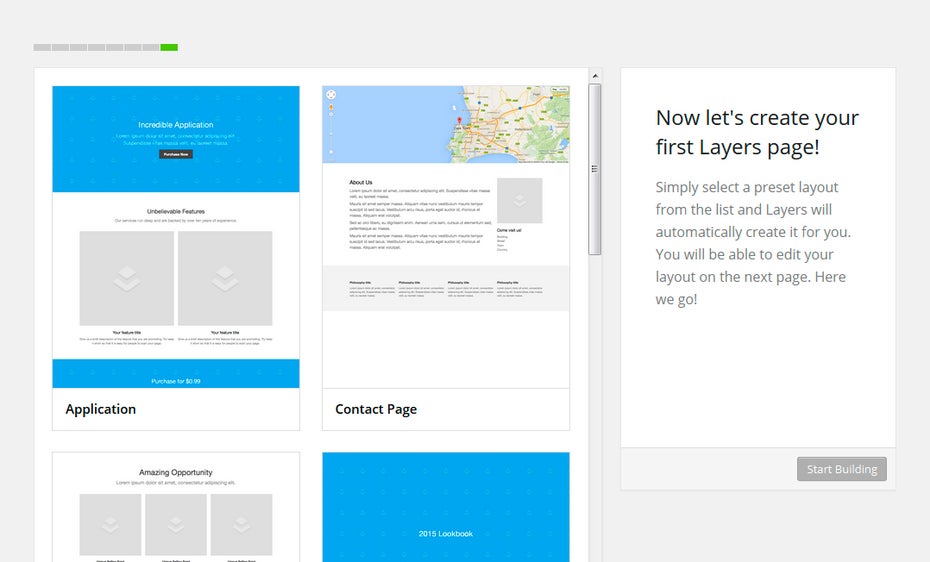Click the "Contact Page" label text
The height and width of the screenshot is (562, 930).
(376, 410)
